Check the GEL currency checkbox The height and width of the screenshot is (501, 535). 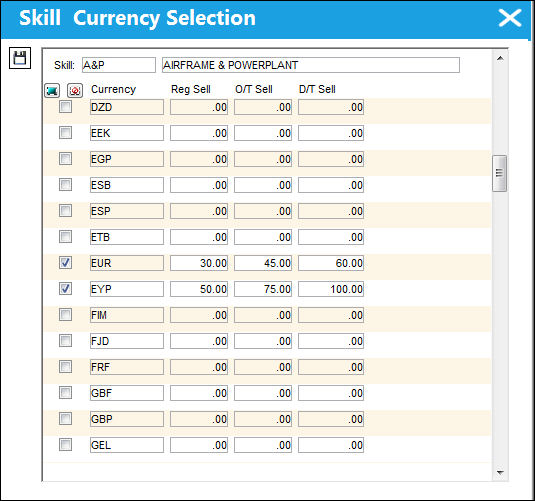point(65,445)
